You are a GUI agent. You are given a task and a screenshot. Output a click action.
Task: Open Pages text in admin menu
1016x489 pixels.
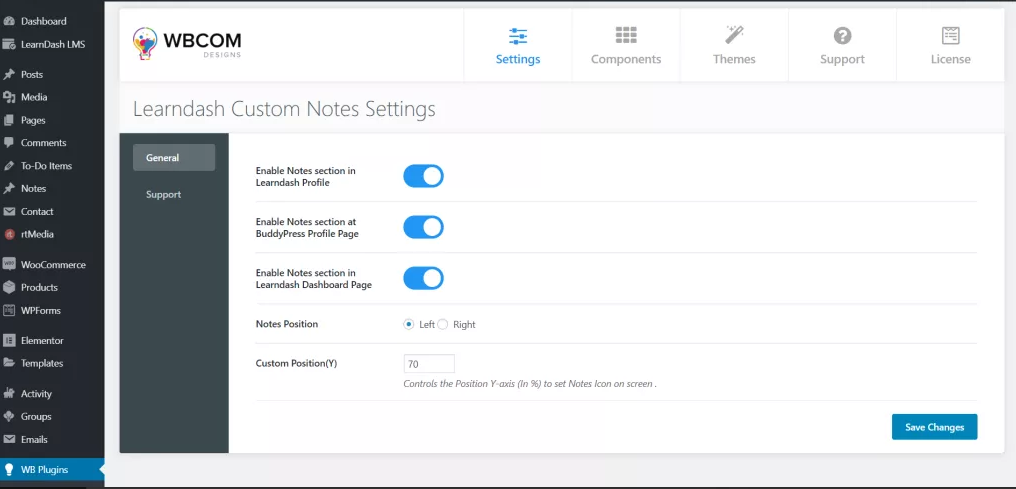pos(33,120)
